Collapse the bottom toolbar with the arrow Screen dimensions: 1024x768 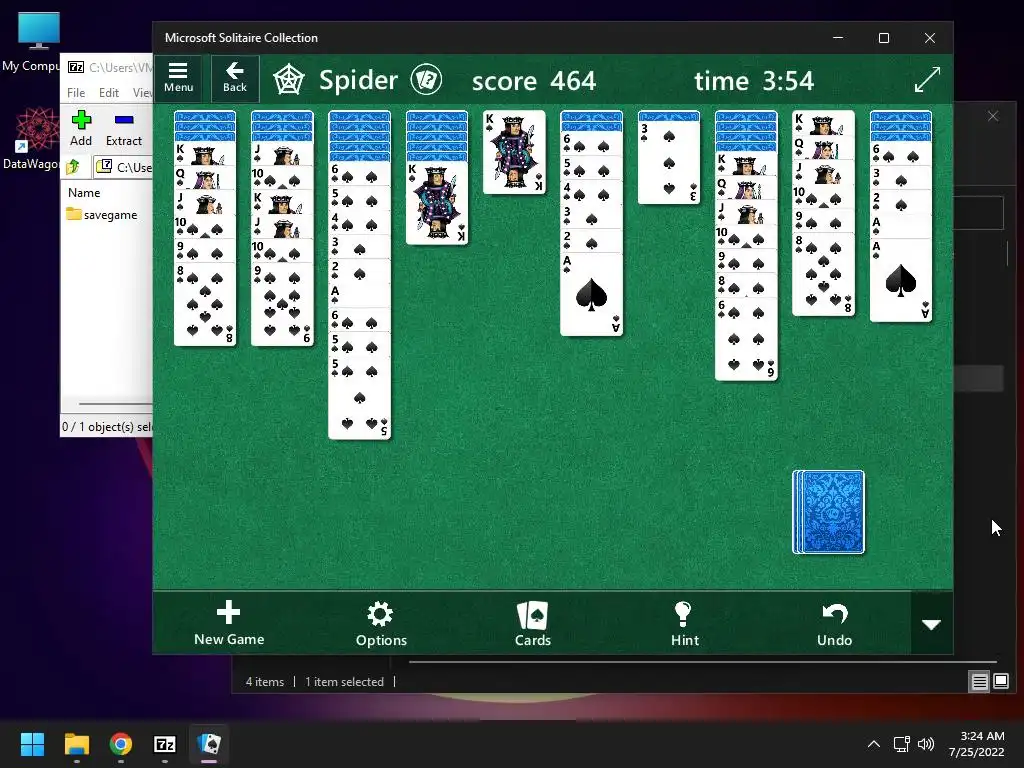tap(931, 624)
